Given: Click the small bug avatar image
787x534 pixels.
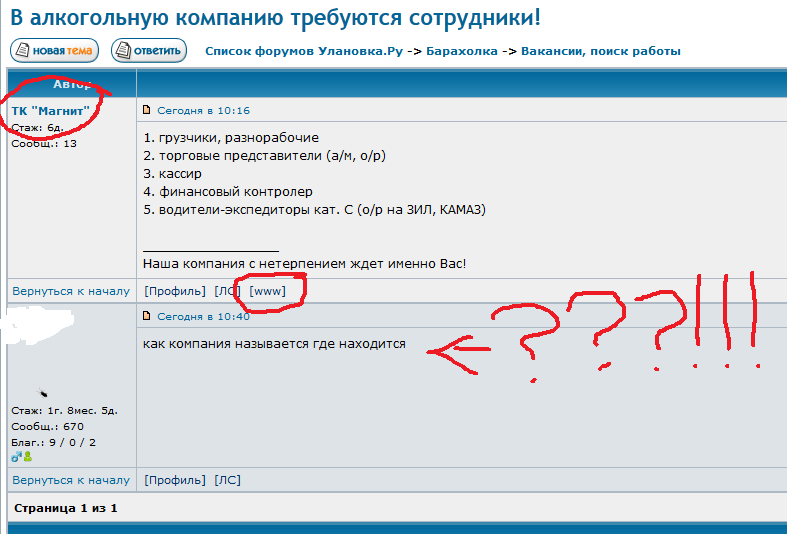Looking at the screenshot, I should (42, 394).
